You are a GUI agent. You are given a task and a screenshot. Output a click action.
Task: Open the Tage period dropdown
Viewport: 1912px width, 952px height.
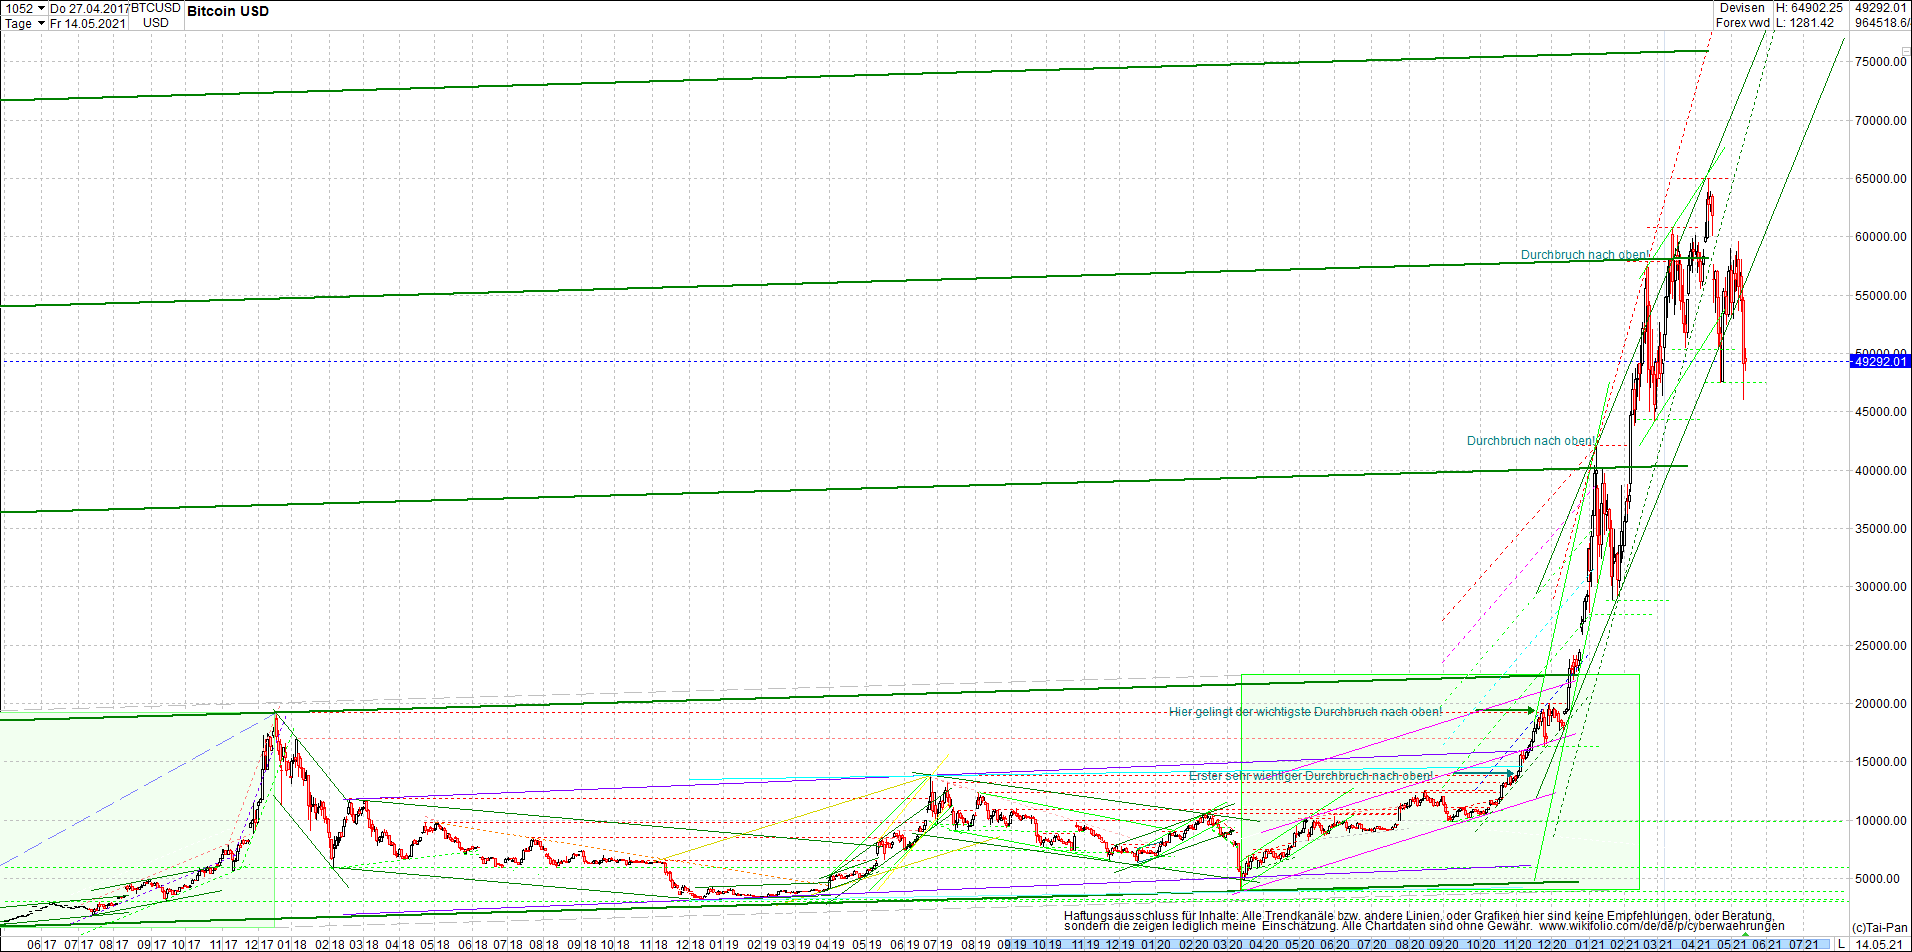(25, 23)
